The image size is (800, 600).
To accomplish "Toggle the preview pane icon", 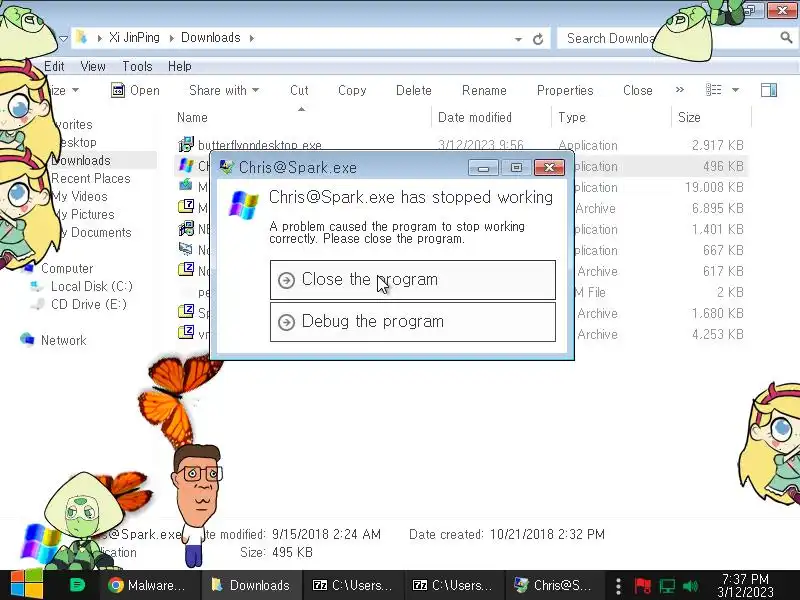I will point(769,90).
